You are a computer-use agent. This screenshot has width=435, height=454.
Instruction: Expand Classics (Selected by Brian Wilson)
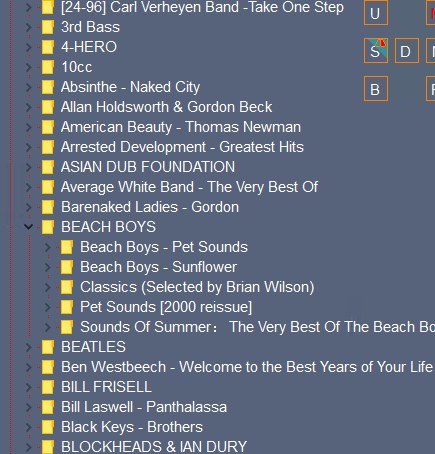click(48, 287)
